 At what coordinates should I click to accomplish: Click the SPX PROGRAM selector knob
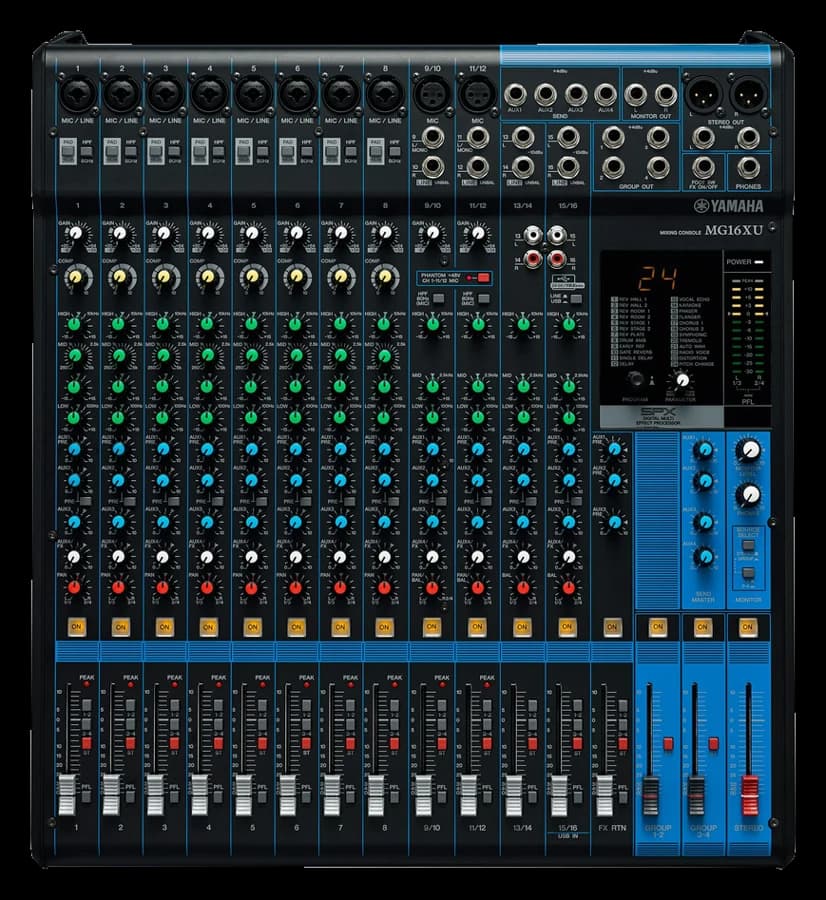pos(635,379)
